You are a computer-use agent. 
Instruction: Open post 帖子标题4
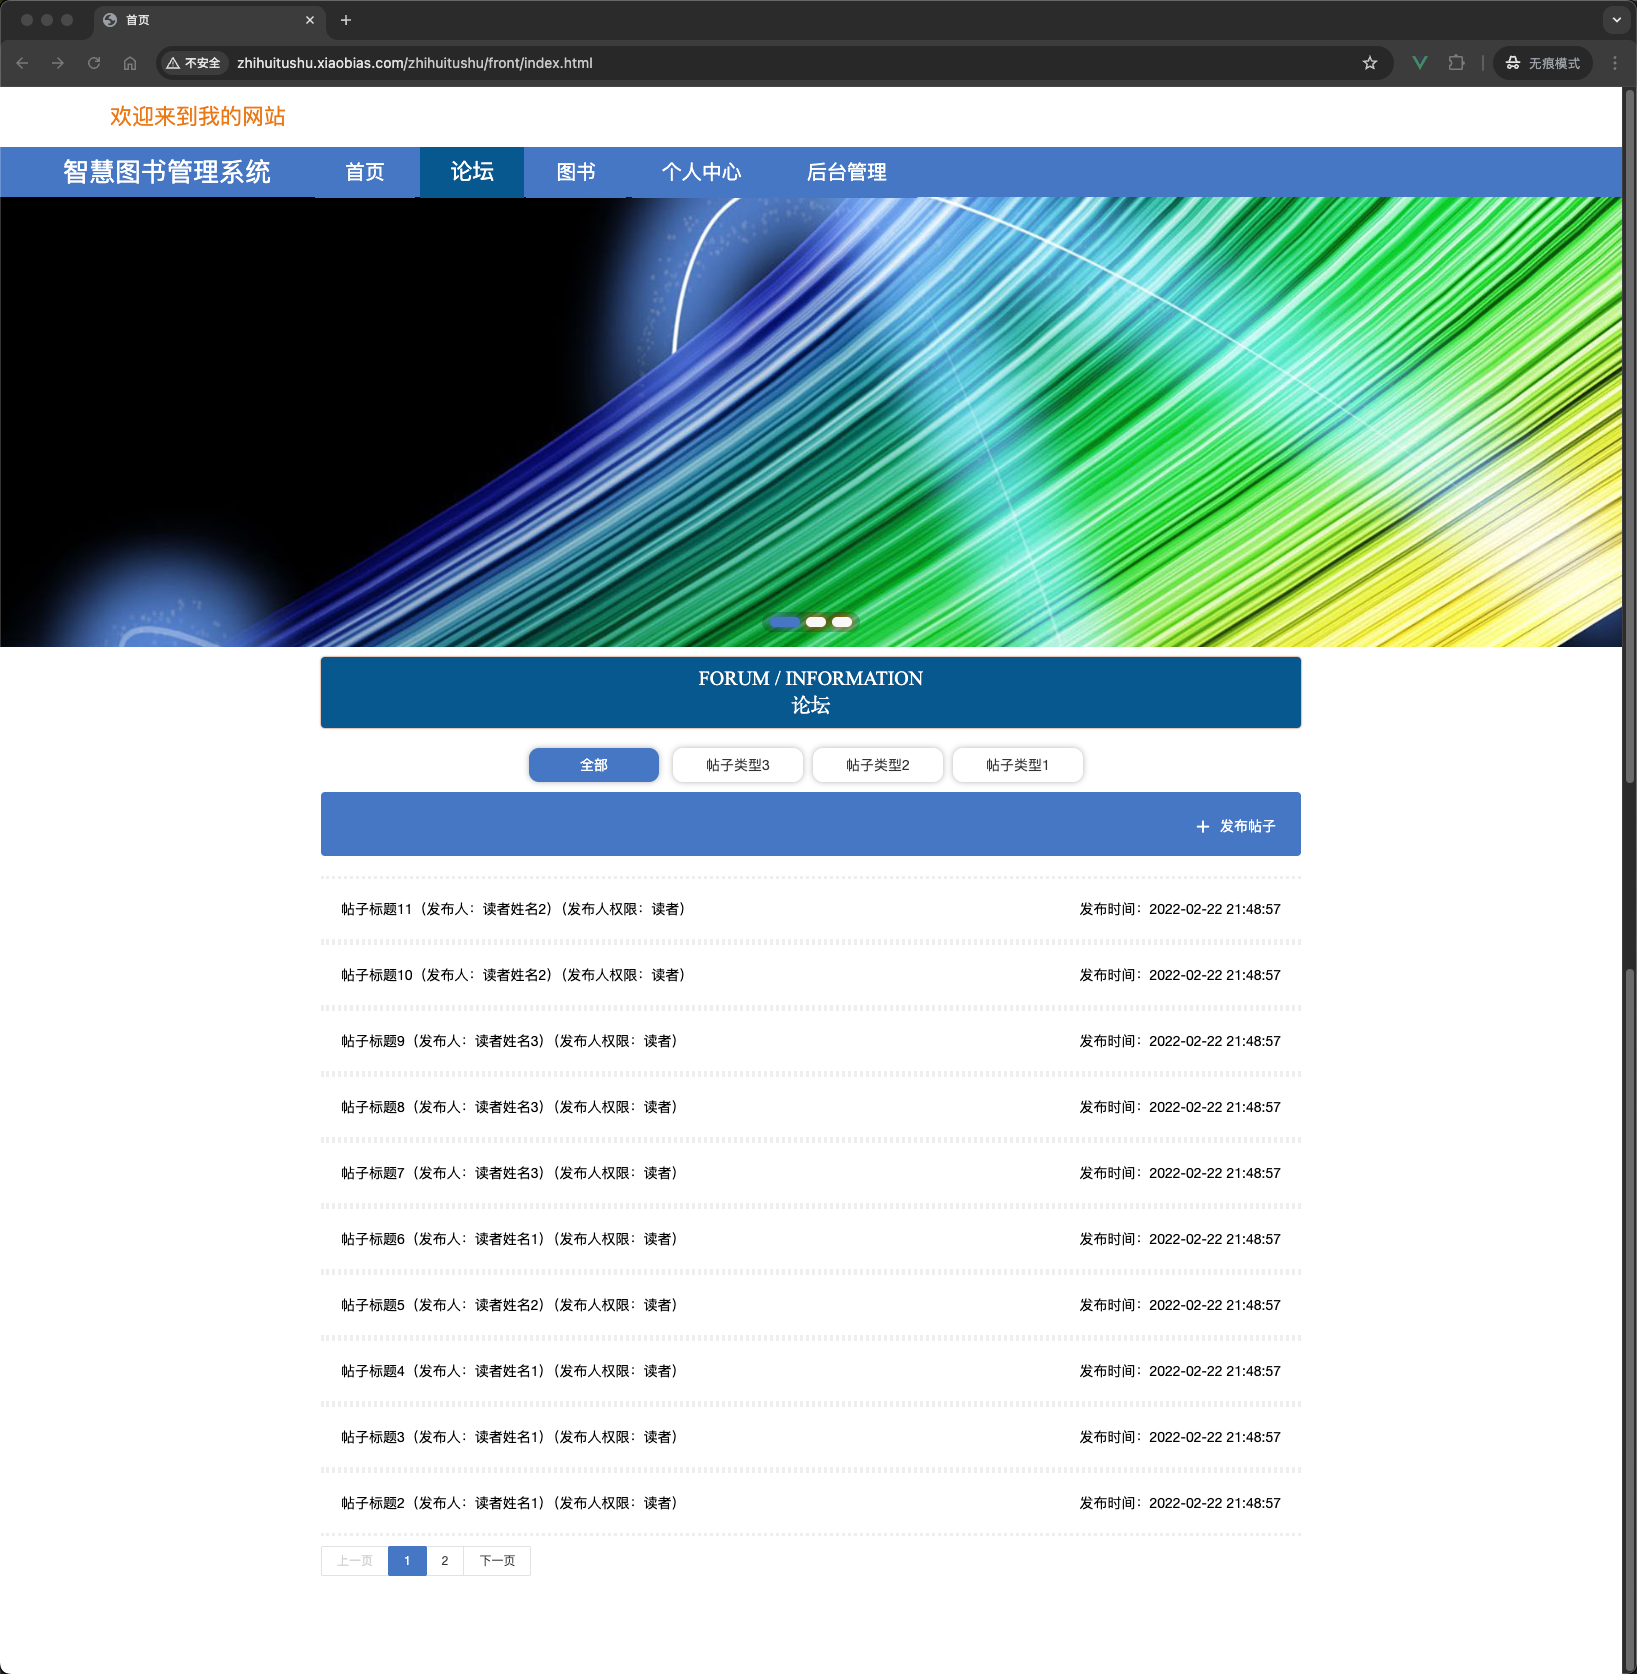tap(811, 1371)
